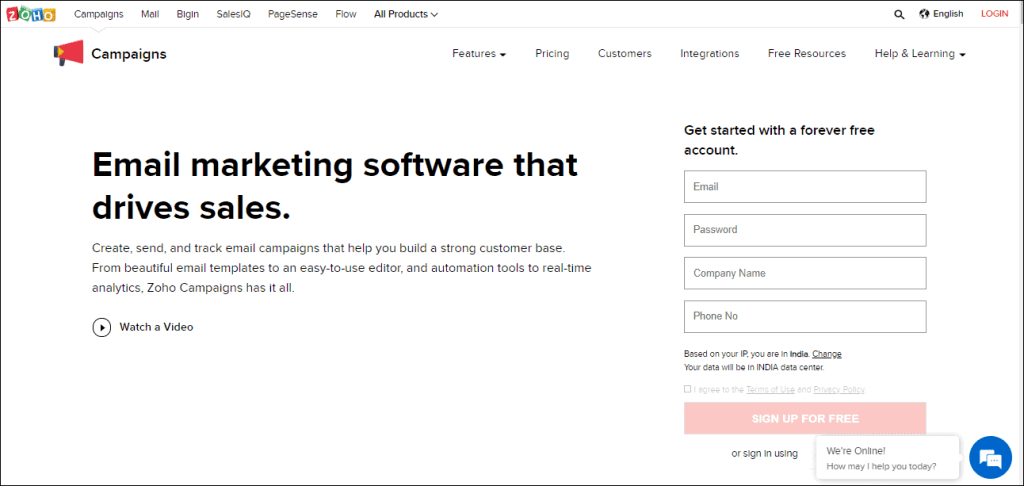Check the Terms of Use agreement checkbox
The height and width of the screenshot is (486, 1024).
pyautogui.click(x=687, y=389)
